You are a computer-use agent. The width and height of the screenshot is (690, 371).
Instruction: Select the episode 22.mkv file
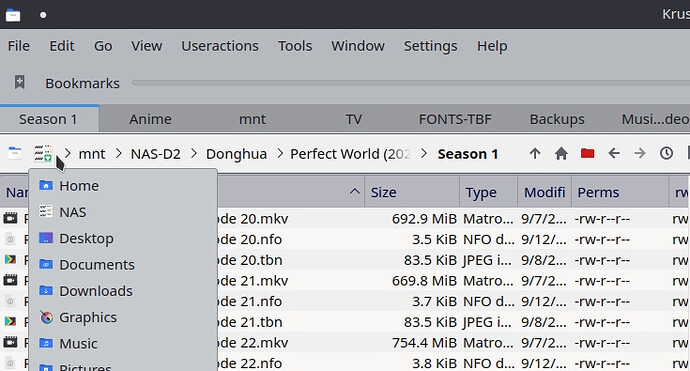pos(253,343)
